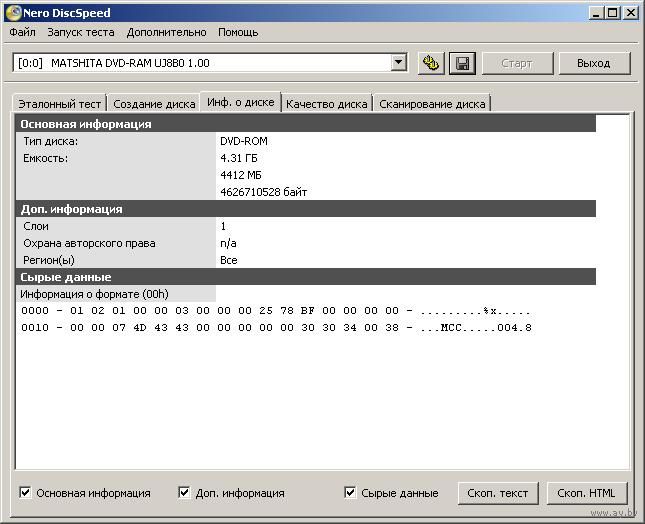This screenshot has height=524, width=645.
Task: Click the Доп. информация section header
Action: pyautogui.click(x=306, y=209)
